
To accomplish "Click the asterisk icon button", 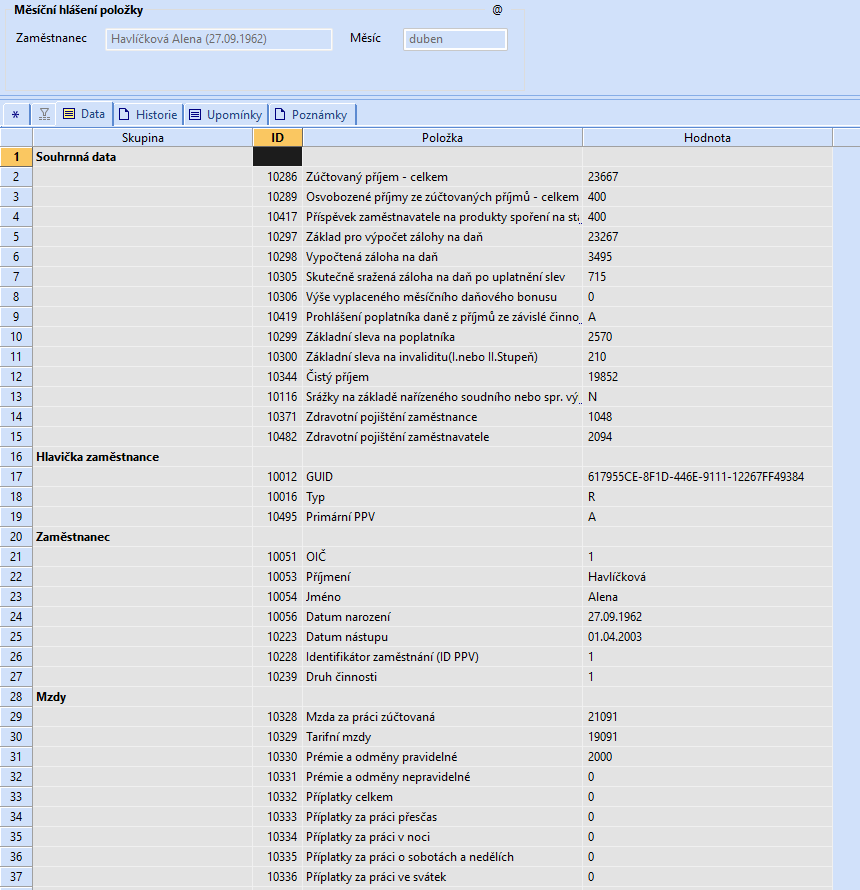I will [x=15, y=115].
